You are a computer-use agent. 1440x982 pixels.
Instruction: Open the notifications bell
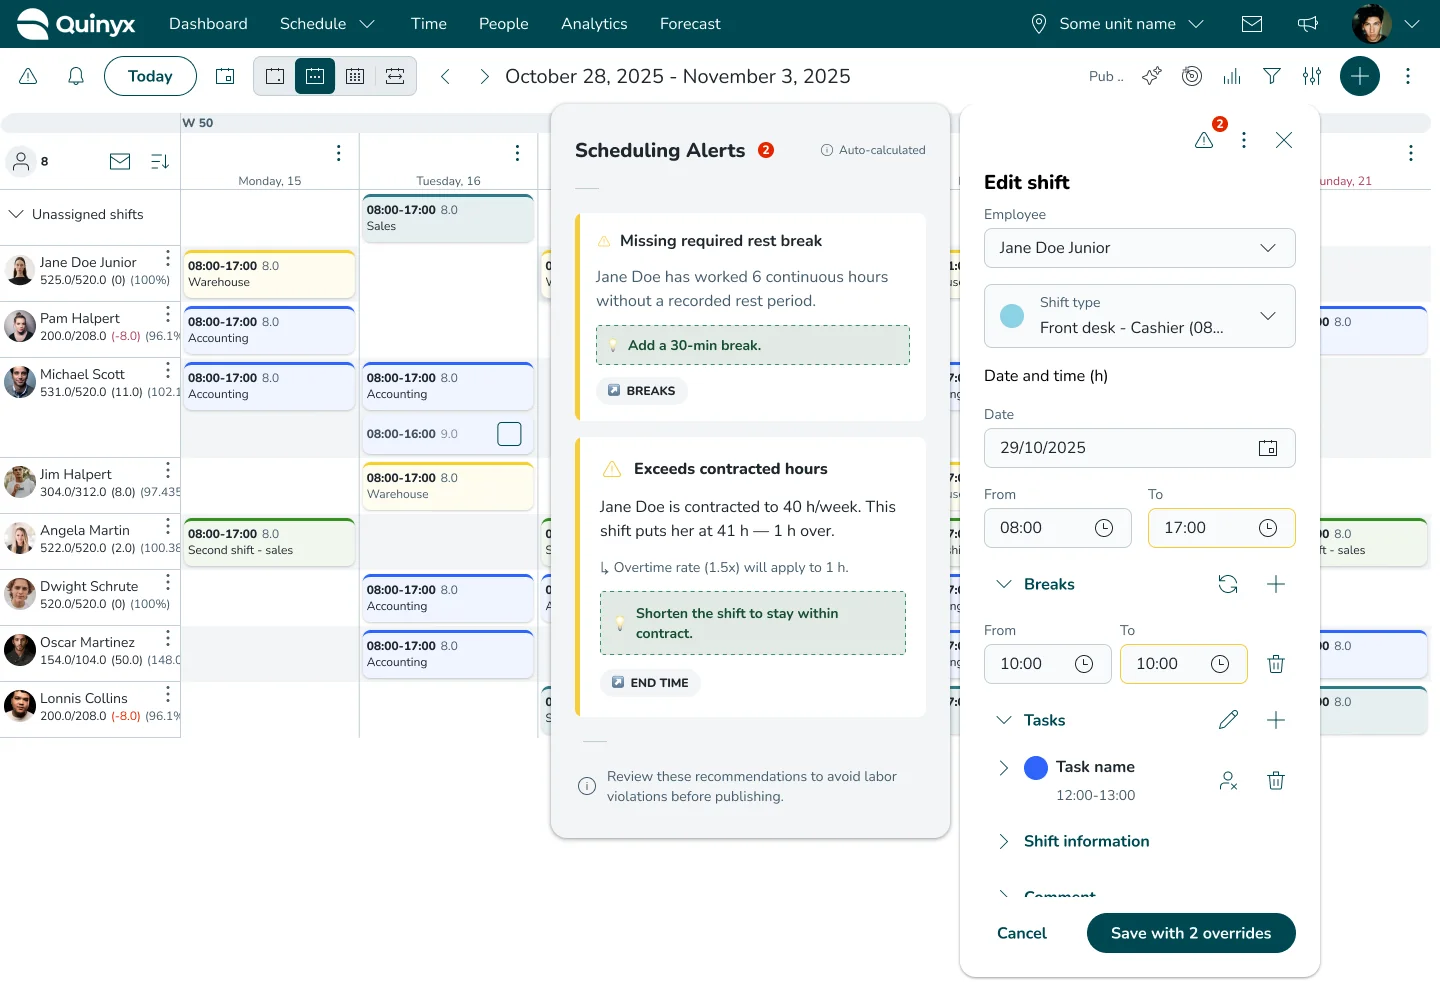click(x=76, y=76)
